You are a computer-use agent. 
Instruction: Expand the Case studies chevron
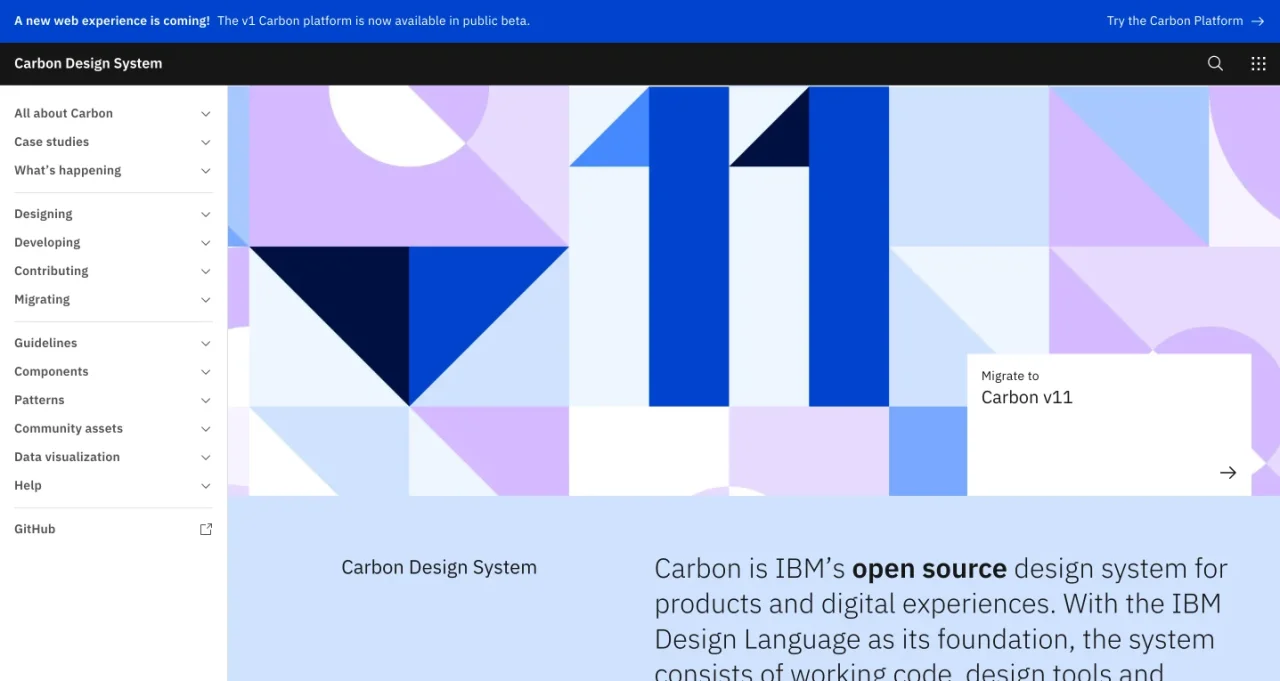[206, 142]
